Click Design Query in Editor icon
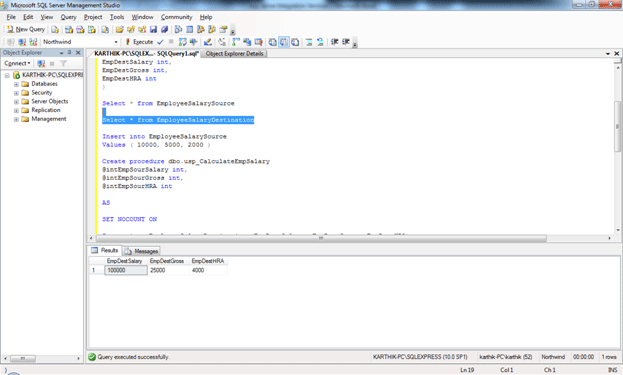623x375 pixels. pos(207,42)
